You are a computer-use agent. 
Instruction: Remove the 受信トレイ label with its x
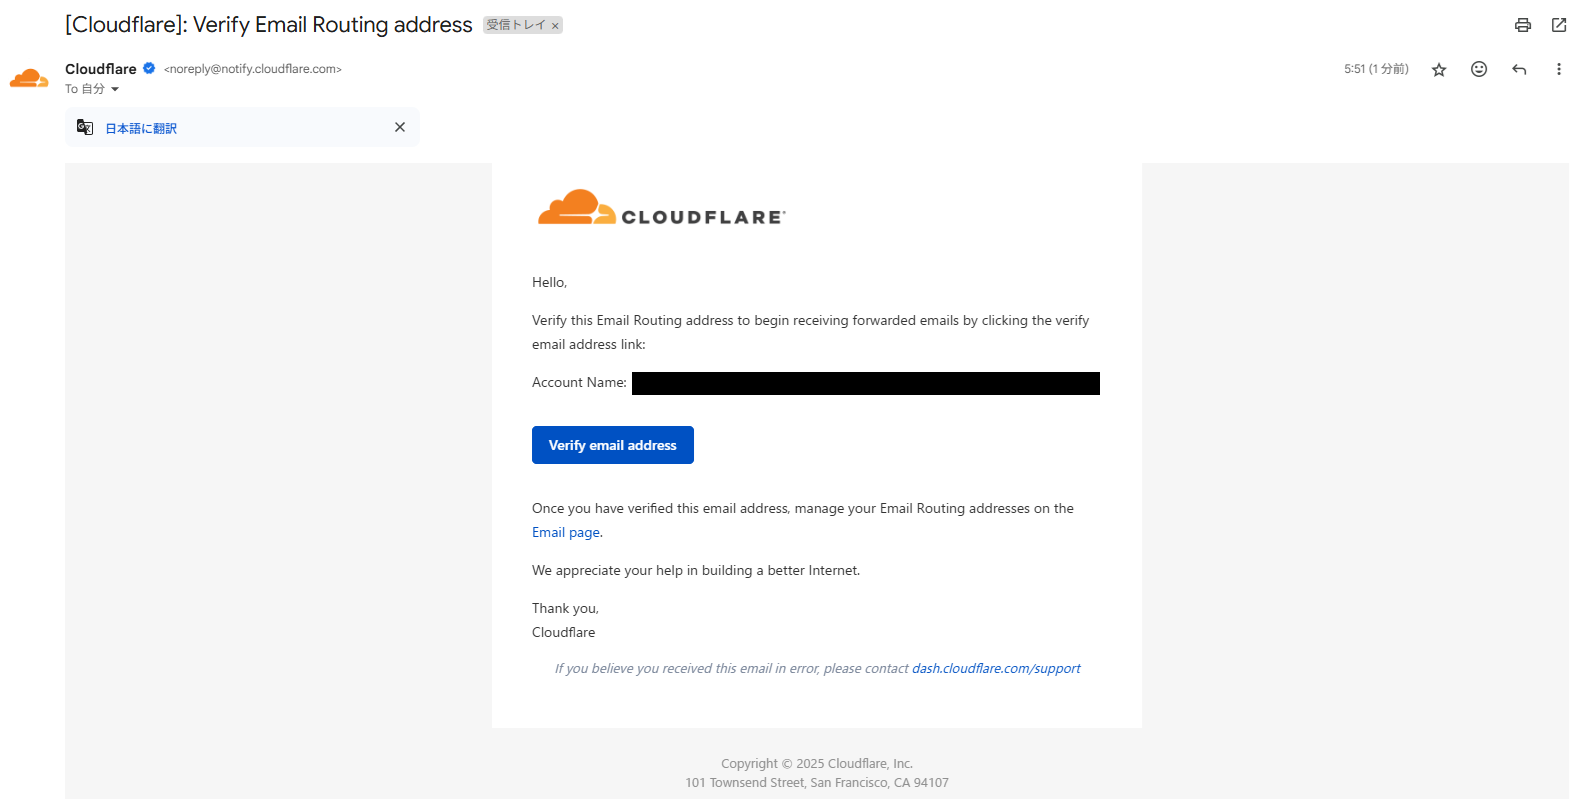(x=555, y=26)
